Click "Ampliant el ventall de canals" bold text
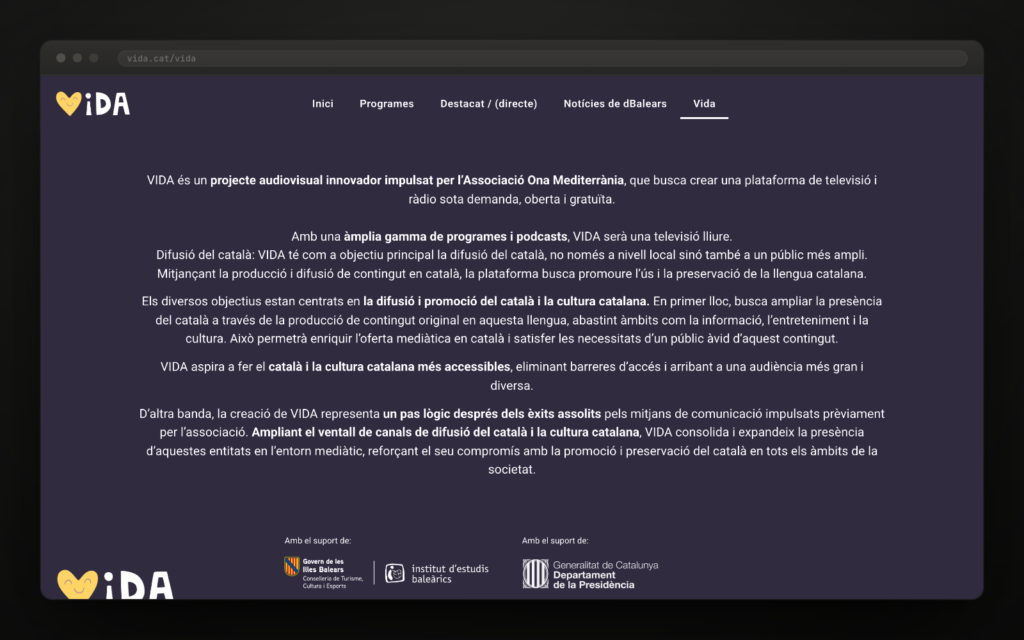1024x640 pixels. 332,432
